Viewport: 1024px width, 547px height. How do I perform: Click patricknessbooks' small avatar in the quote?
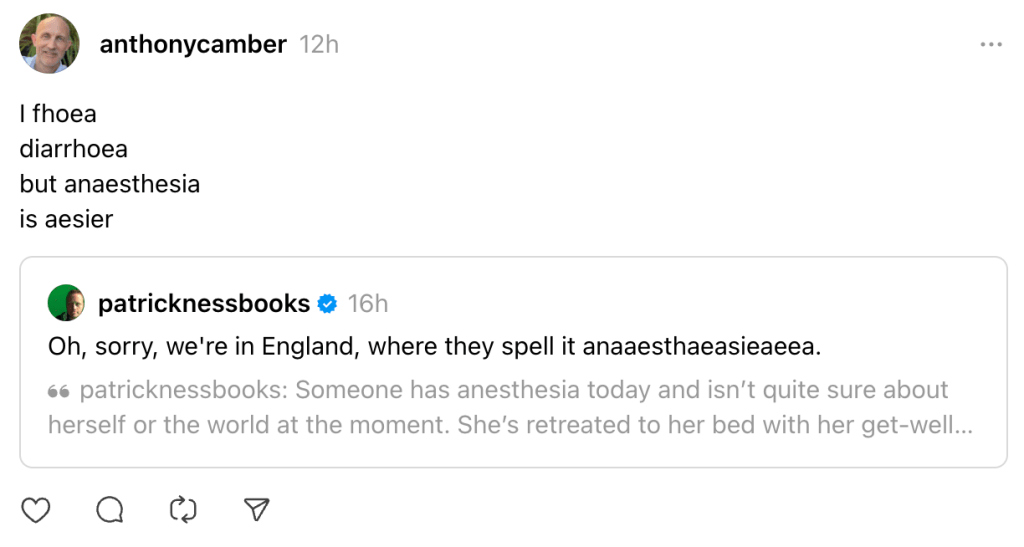click(66, 303)
